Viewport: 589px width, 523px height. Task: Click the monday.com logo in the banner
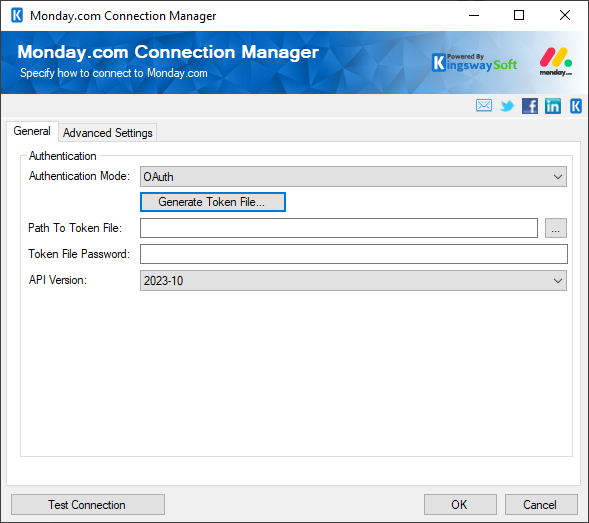point(556,62)
